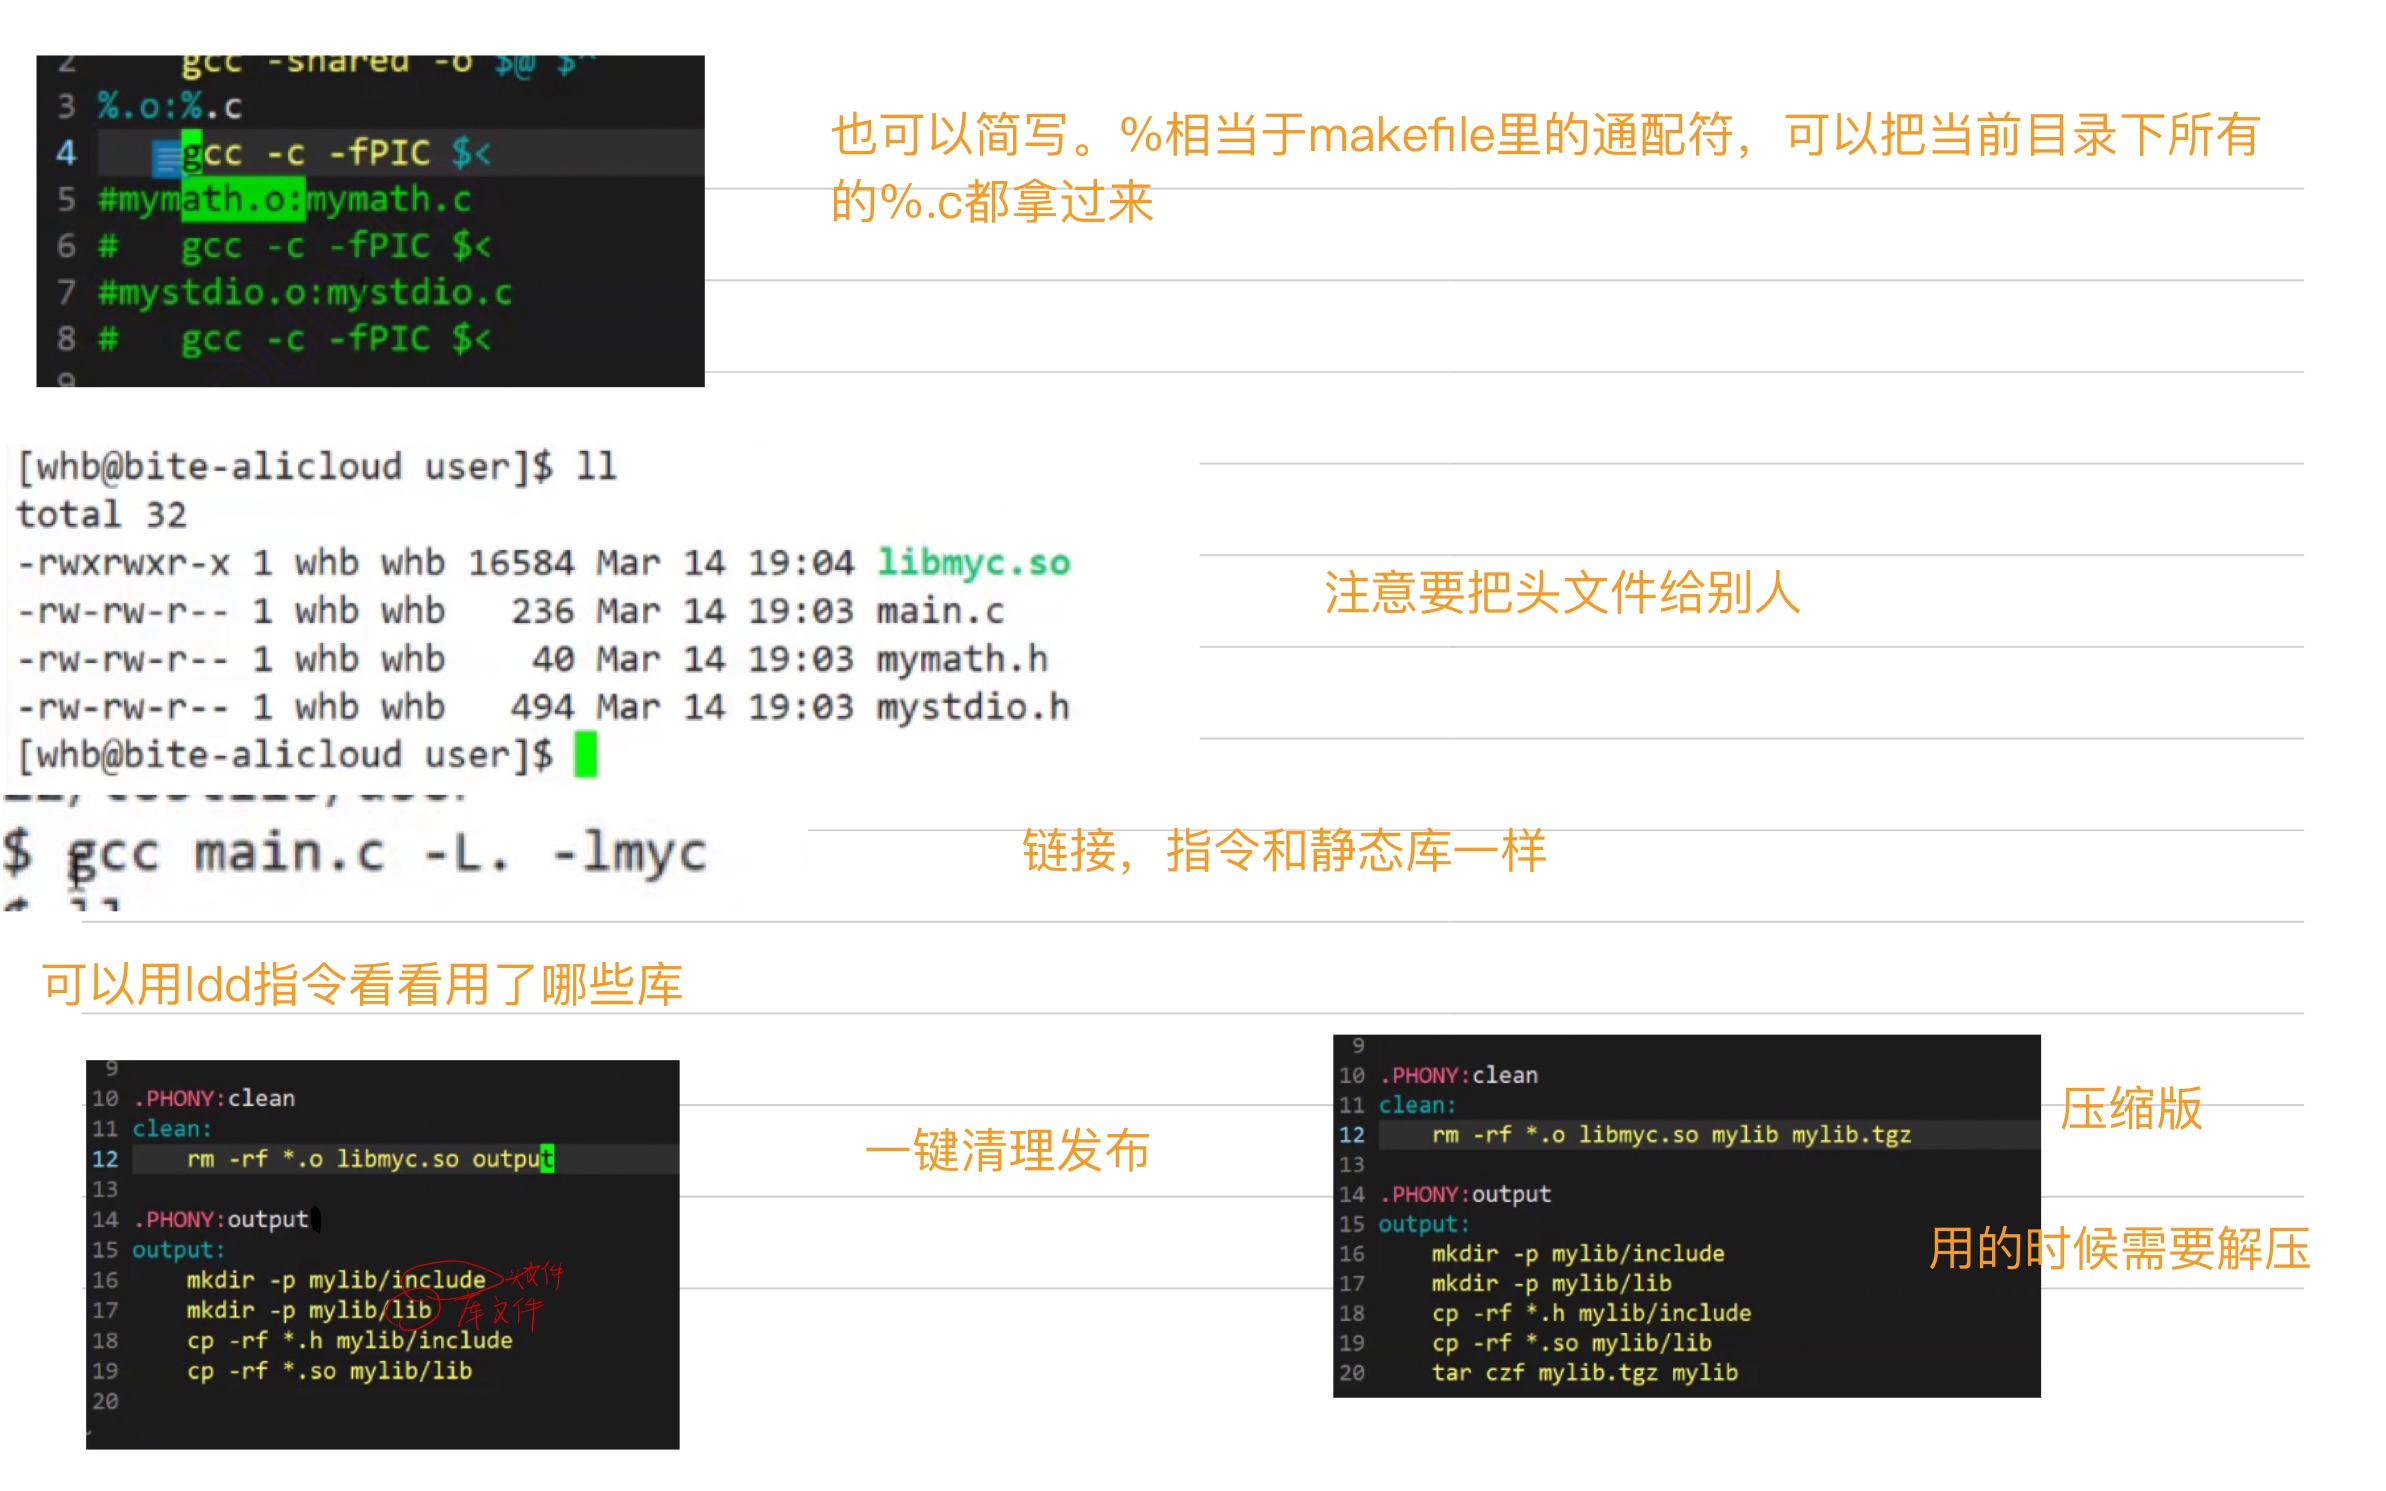Screen dimensions: 2386x1491
Task: Click the green highlighted cursor after 'output'
Action: pyautogui.click(x=546, y=1158)
